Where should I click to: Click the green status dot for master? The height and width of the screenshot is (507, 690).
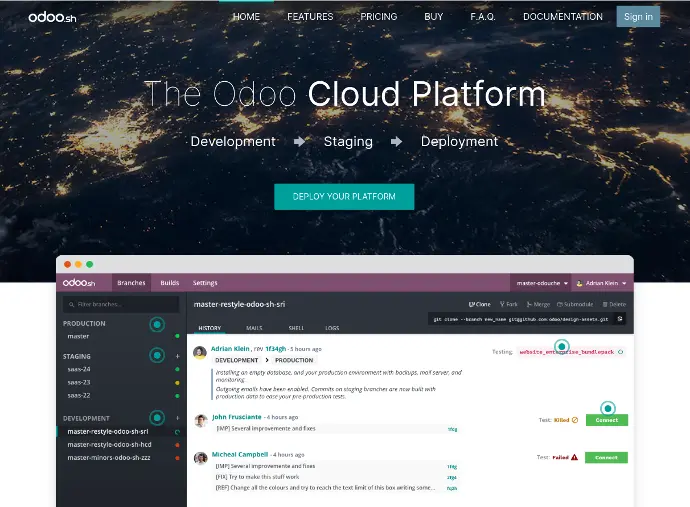[177, 336]
